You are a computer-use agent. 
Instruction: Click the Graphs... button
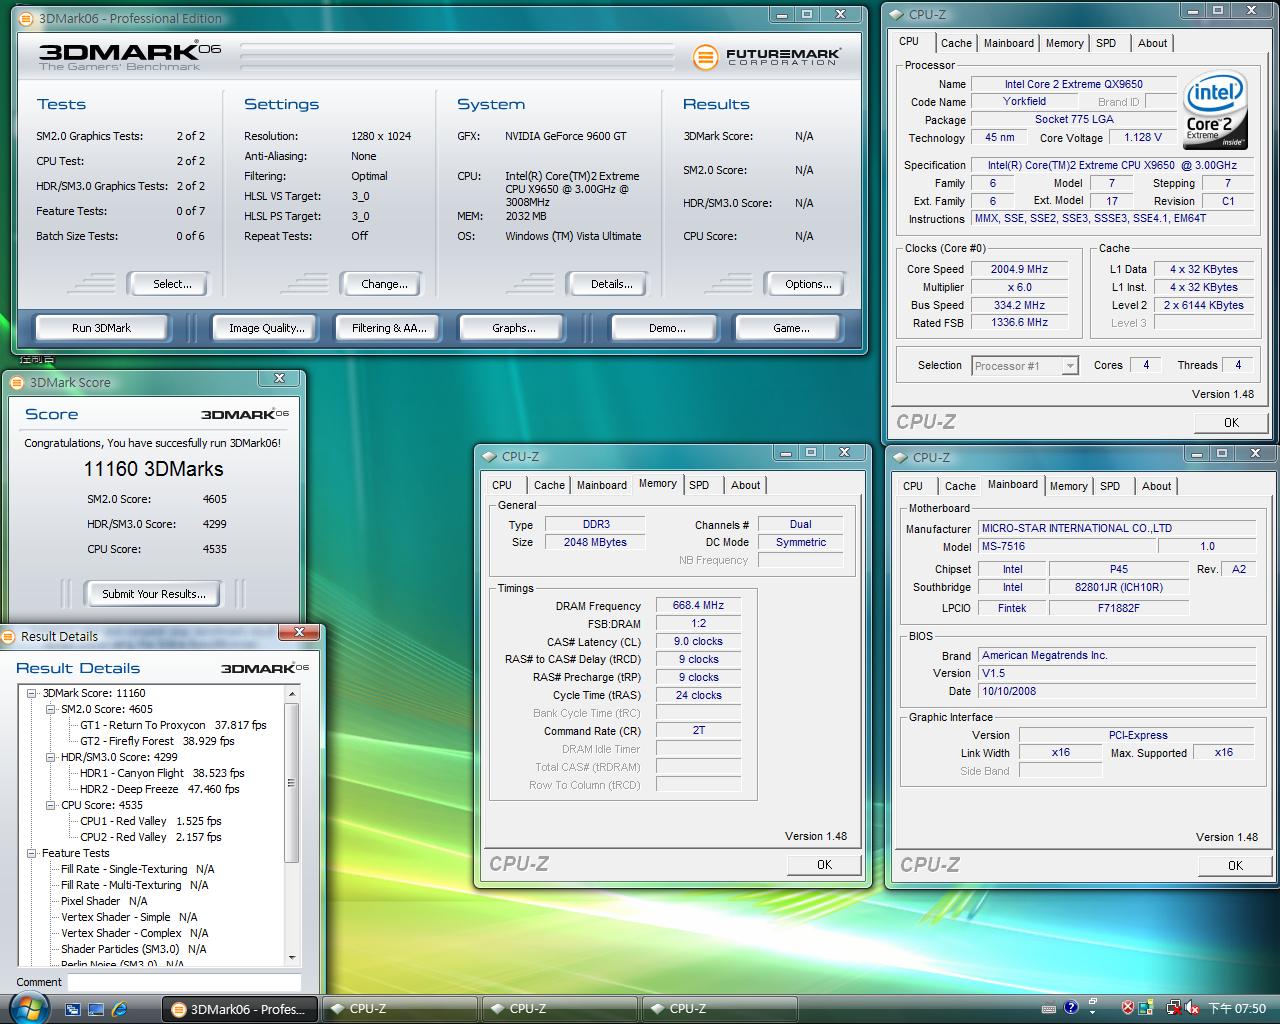pos(513,328)
